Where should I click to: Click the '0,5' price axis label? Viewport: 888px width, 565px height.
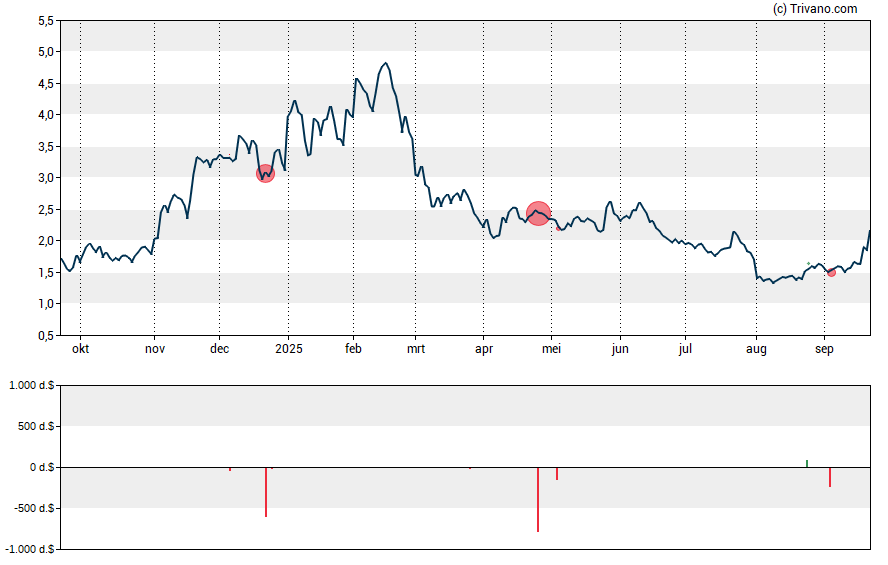pyautogui.click(x=46, y=336)
